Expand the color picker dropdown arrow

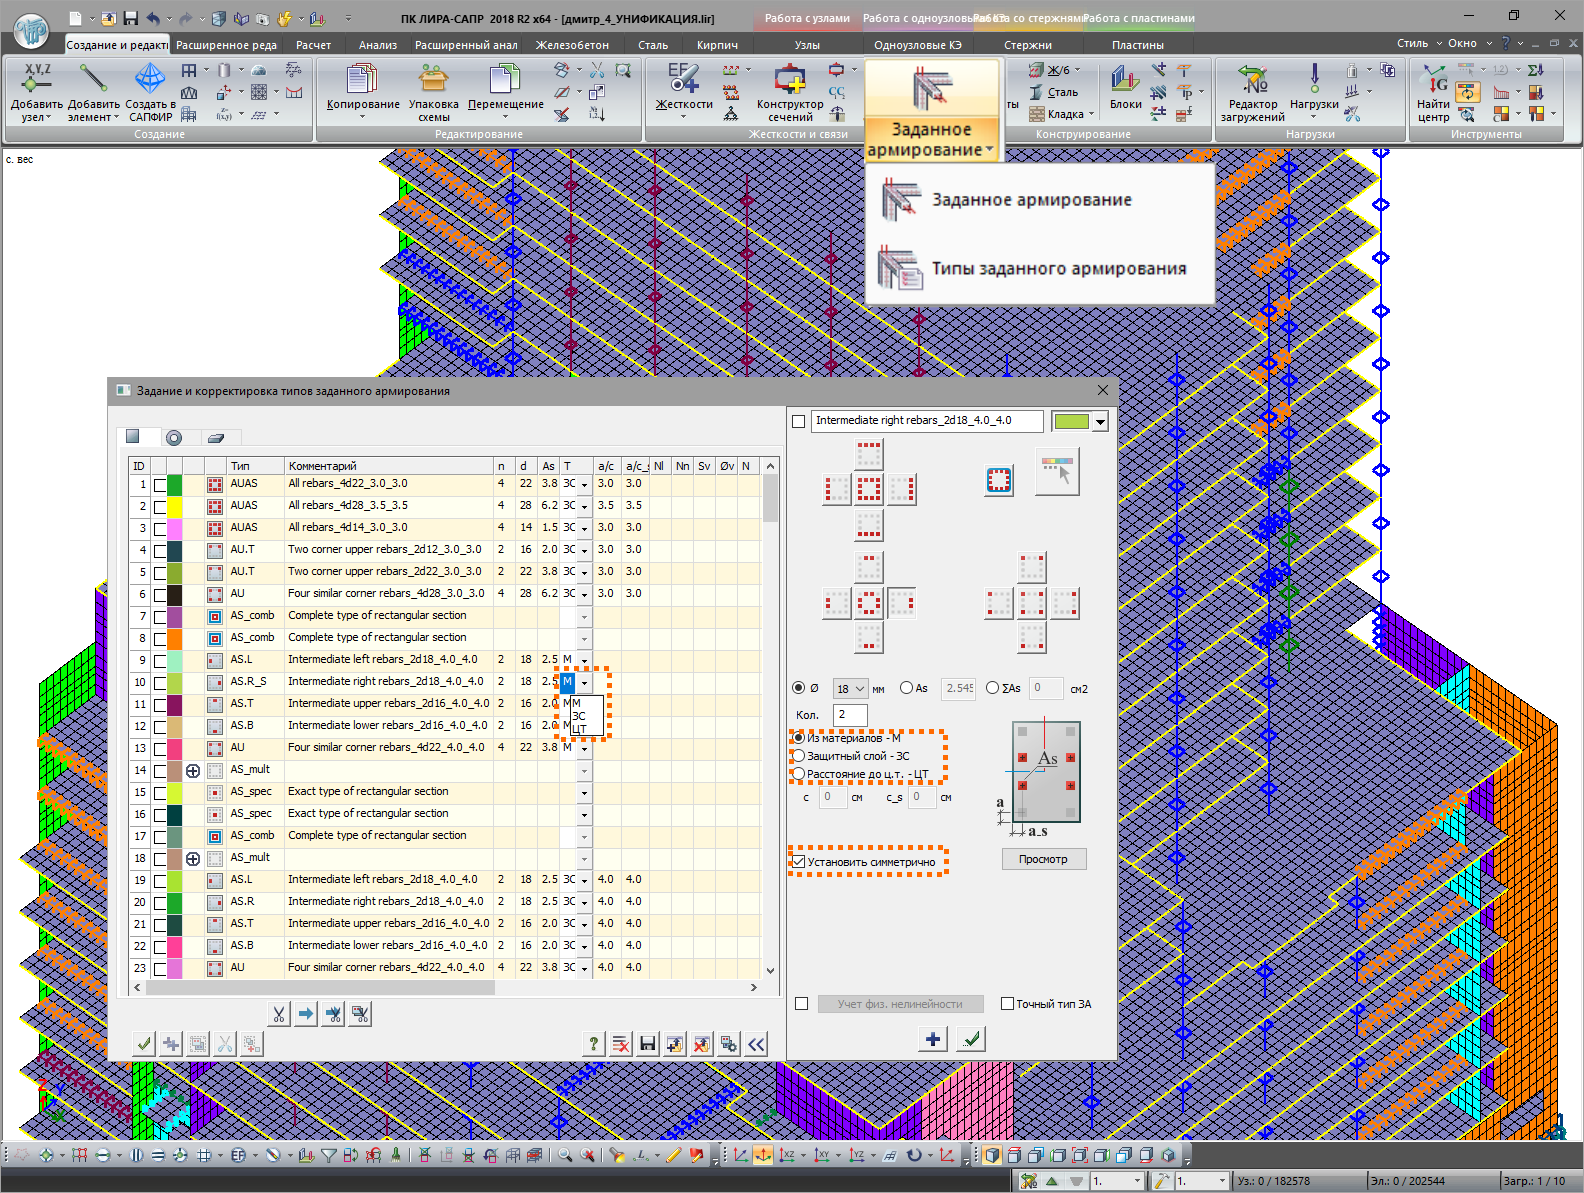click(x=1100, y=422)
